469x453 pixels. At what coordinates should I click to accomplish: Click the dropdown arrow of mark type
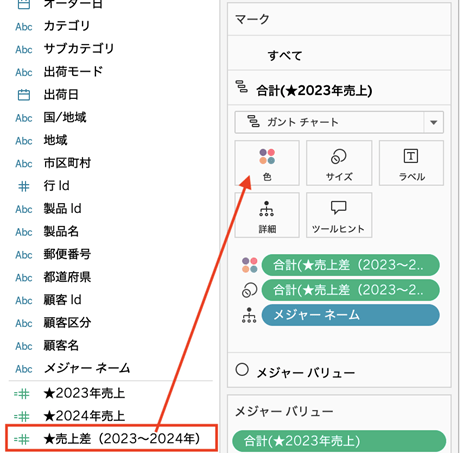(433, 122)
